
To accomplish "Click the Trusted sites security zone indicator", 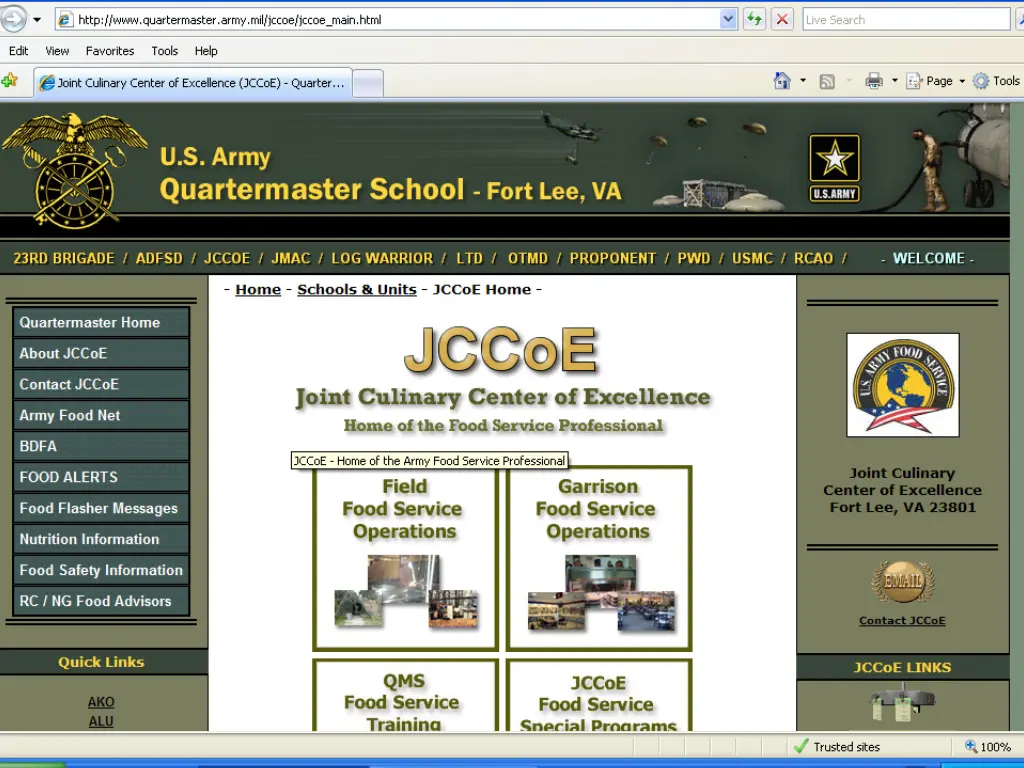I will 837,746.
